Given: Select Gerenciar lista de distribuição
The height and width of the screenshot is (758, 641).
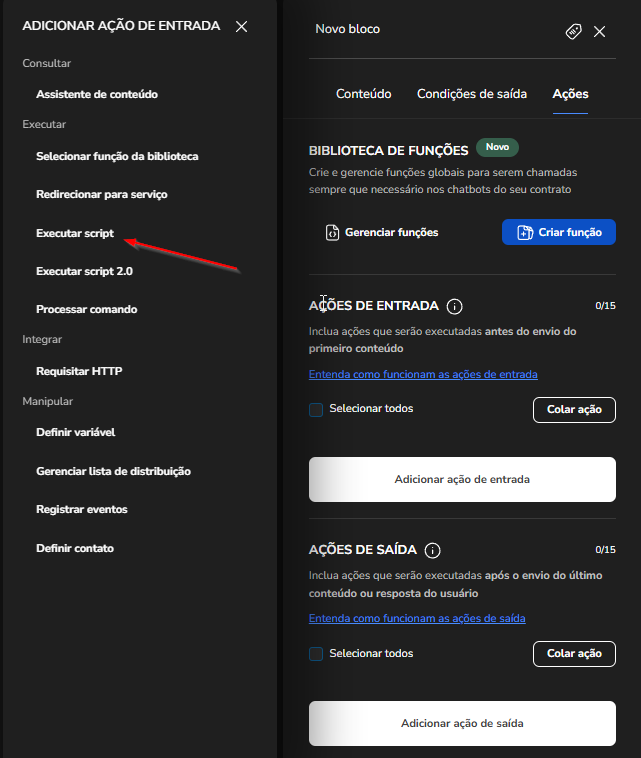Looking at the screenshot, I should coord(114,471).
